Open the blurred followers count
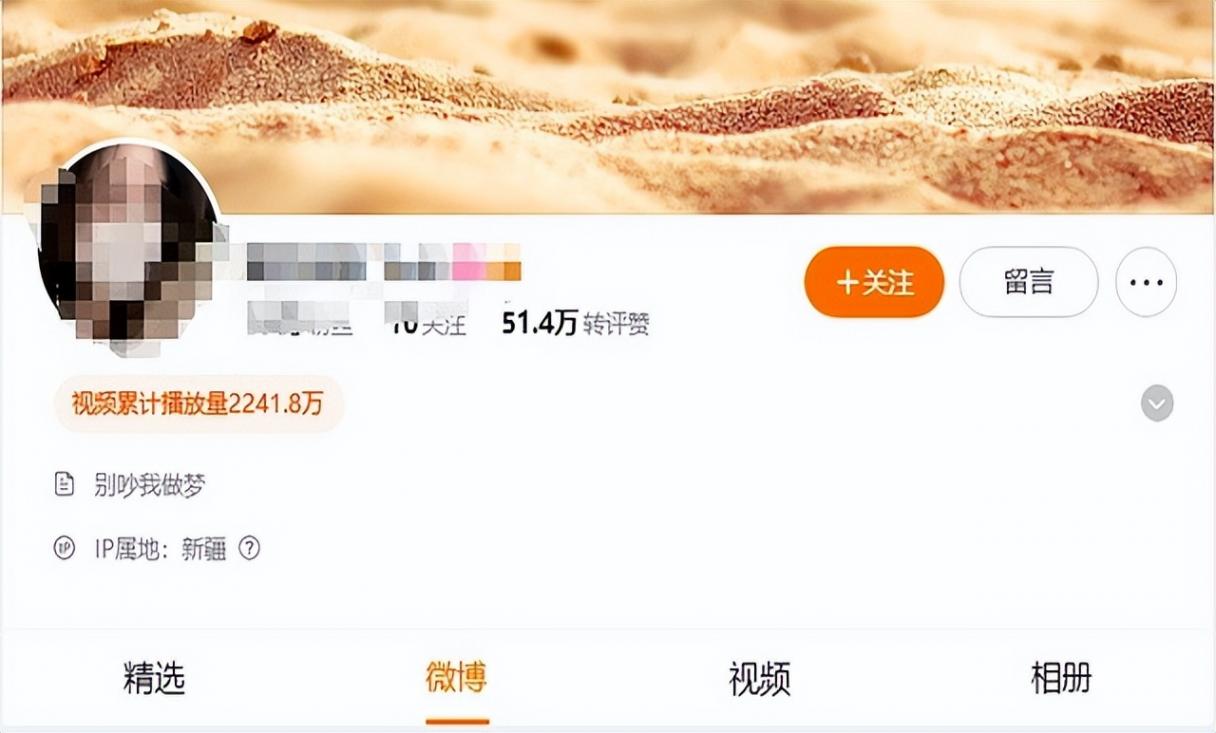This screenshot has width=1216, height=733. click(x=302, y=322)
